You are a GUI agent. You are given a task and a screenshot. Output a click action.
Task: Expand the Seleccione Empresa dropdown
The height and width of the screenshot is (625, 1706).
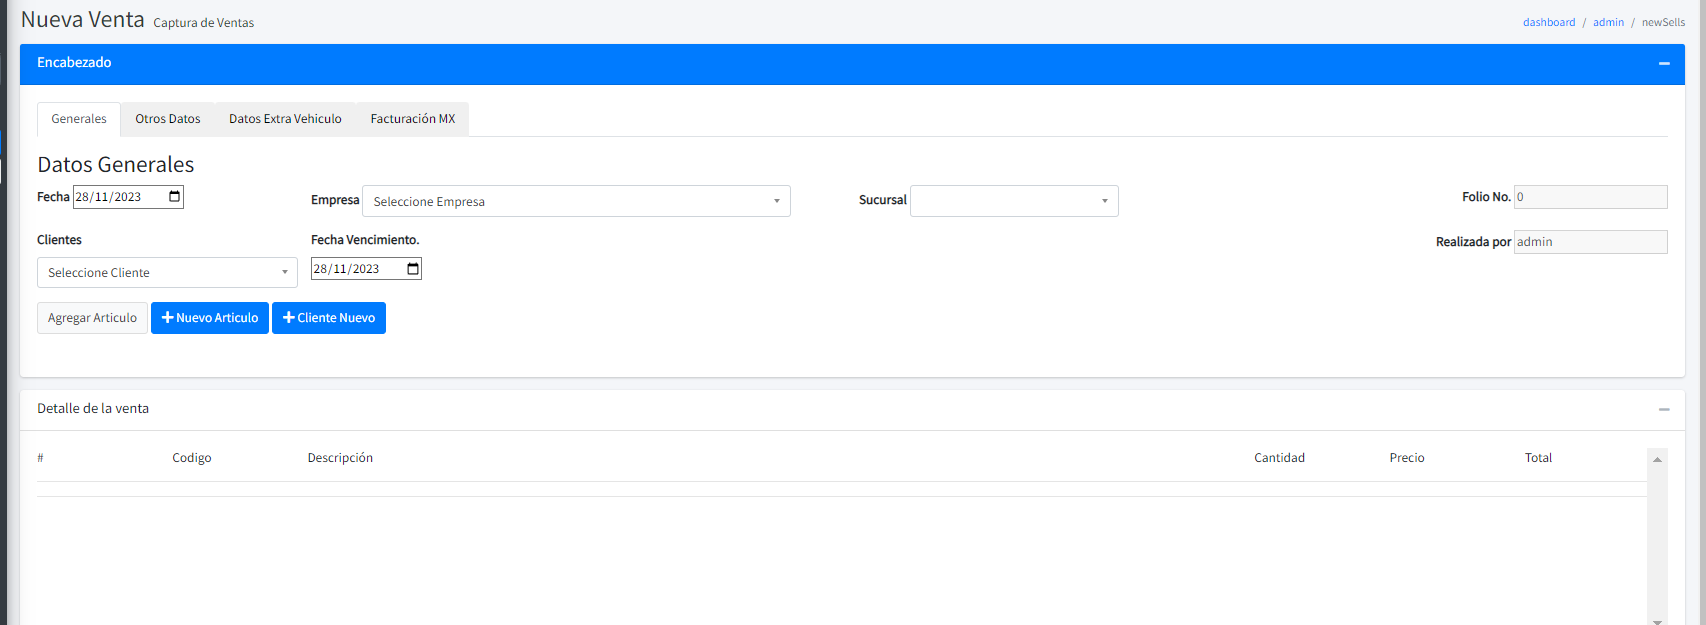pos(576,201)
